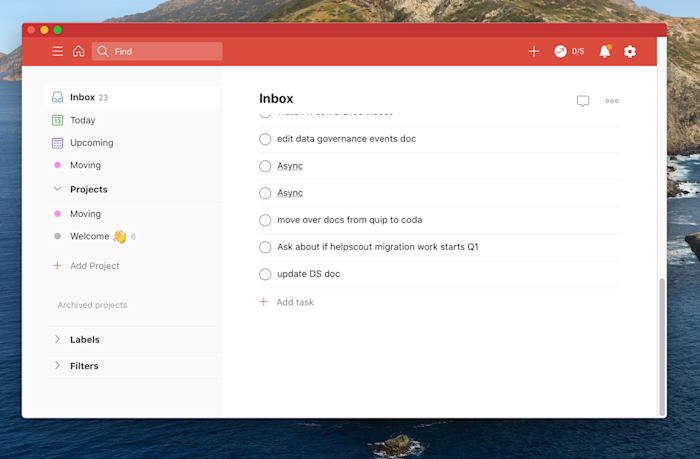This screenshot has width=700, height=459.
Task: Click pink dot of Moving under Projects
Action: pyautogui.click(x=58, y=214)
